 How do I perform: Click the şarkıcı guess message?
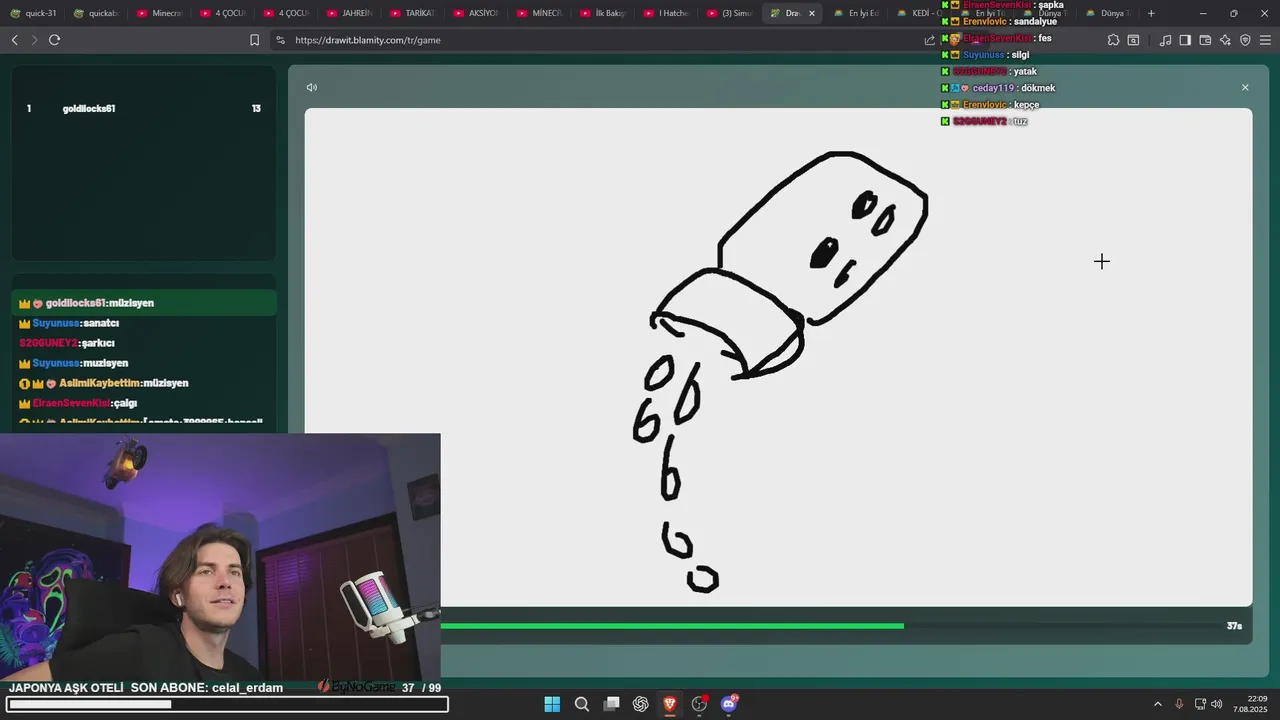click(x=67, y=343)
